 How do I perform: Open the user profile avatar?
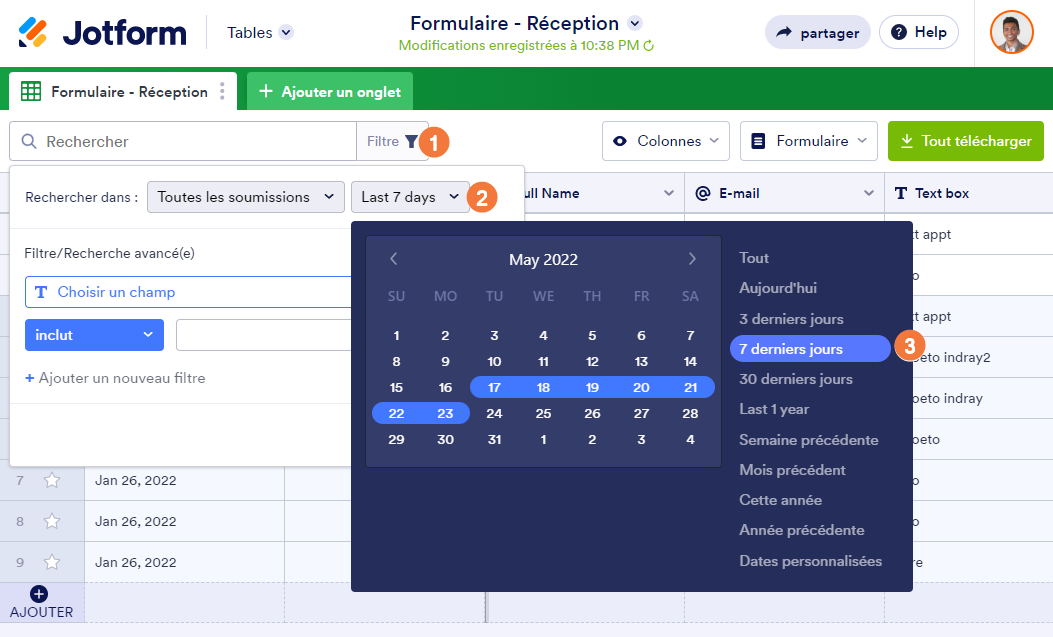pyautogui.click(x=1011, y=32)
